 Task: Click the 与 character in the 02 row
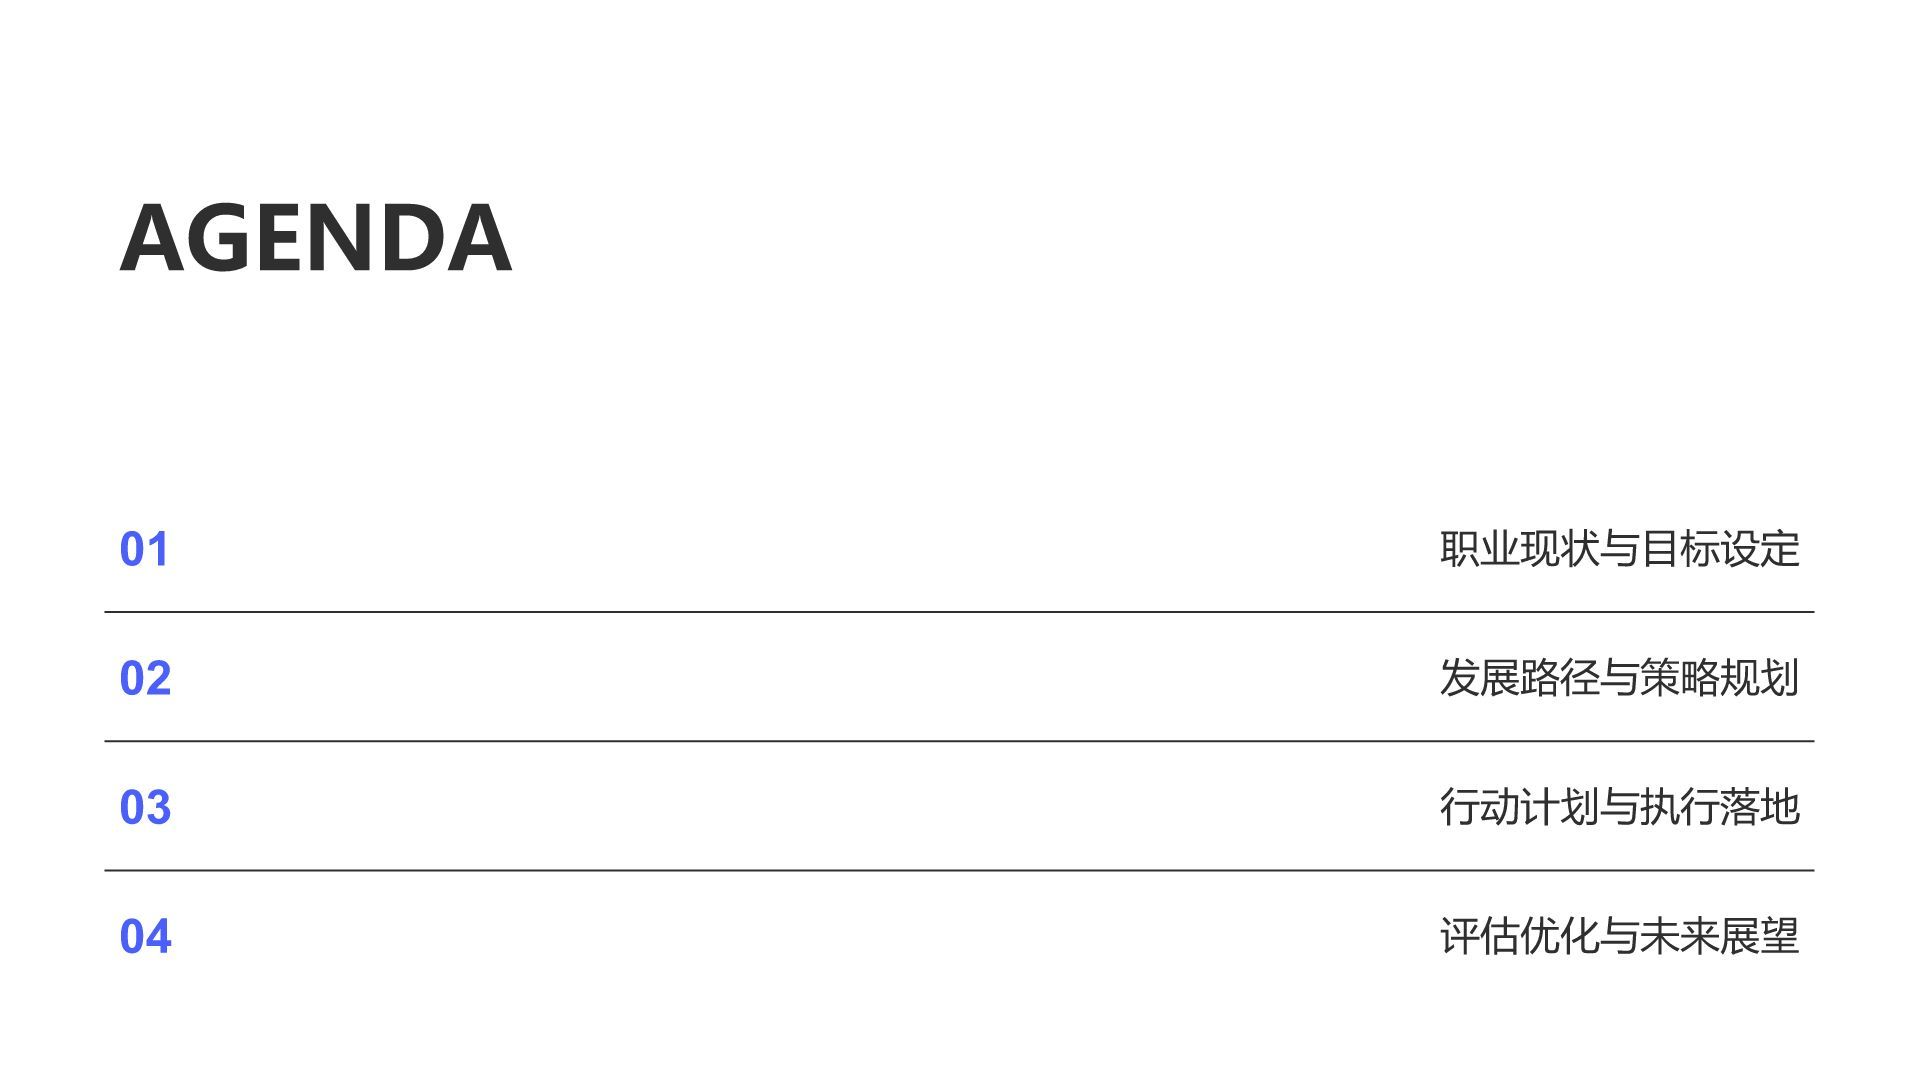tap(1619, 678)
